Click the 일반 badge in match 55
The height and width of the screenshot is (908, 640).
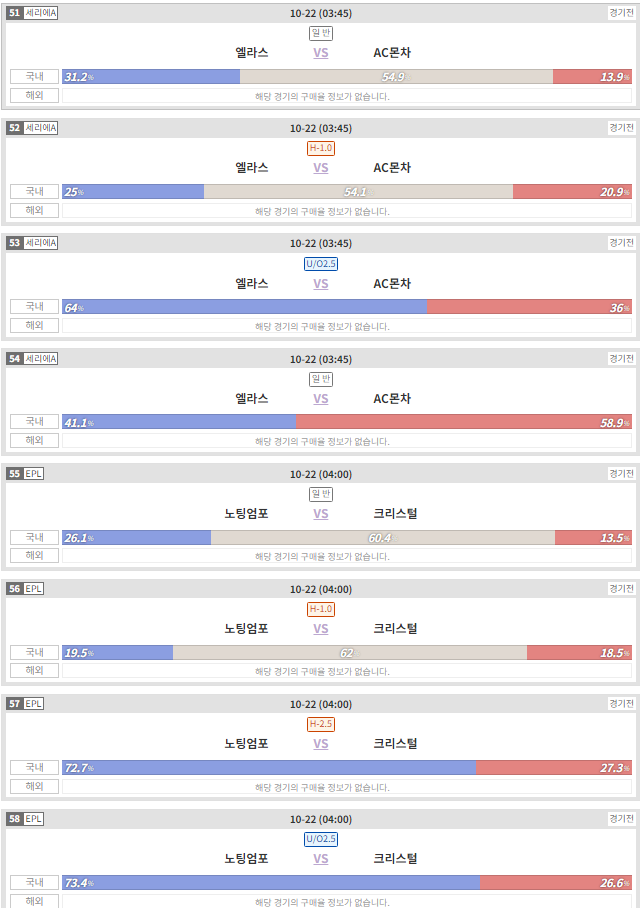[x=321, y=494]
